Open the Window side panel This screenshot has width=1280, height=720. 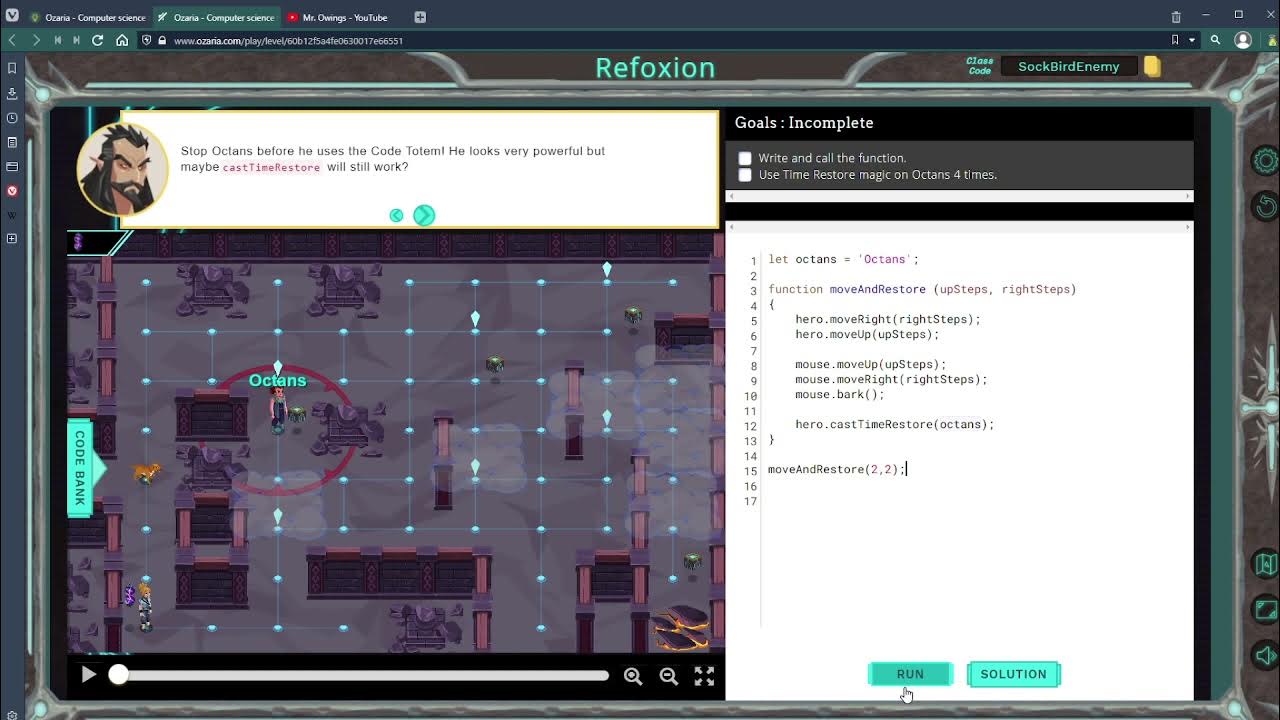12,166
